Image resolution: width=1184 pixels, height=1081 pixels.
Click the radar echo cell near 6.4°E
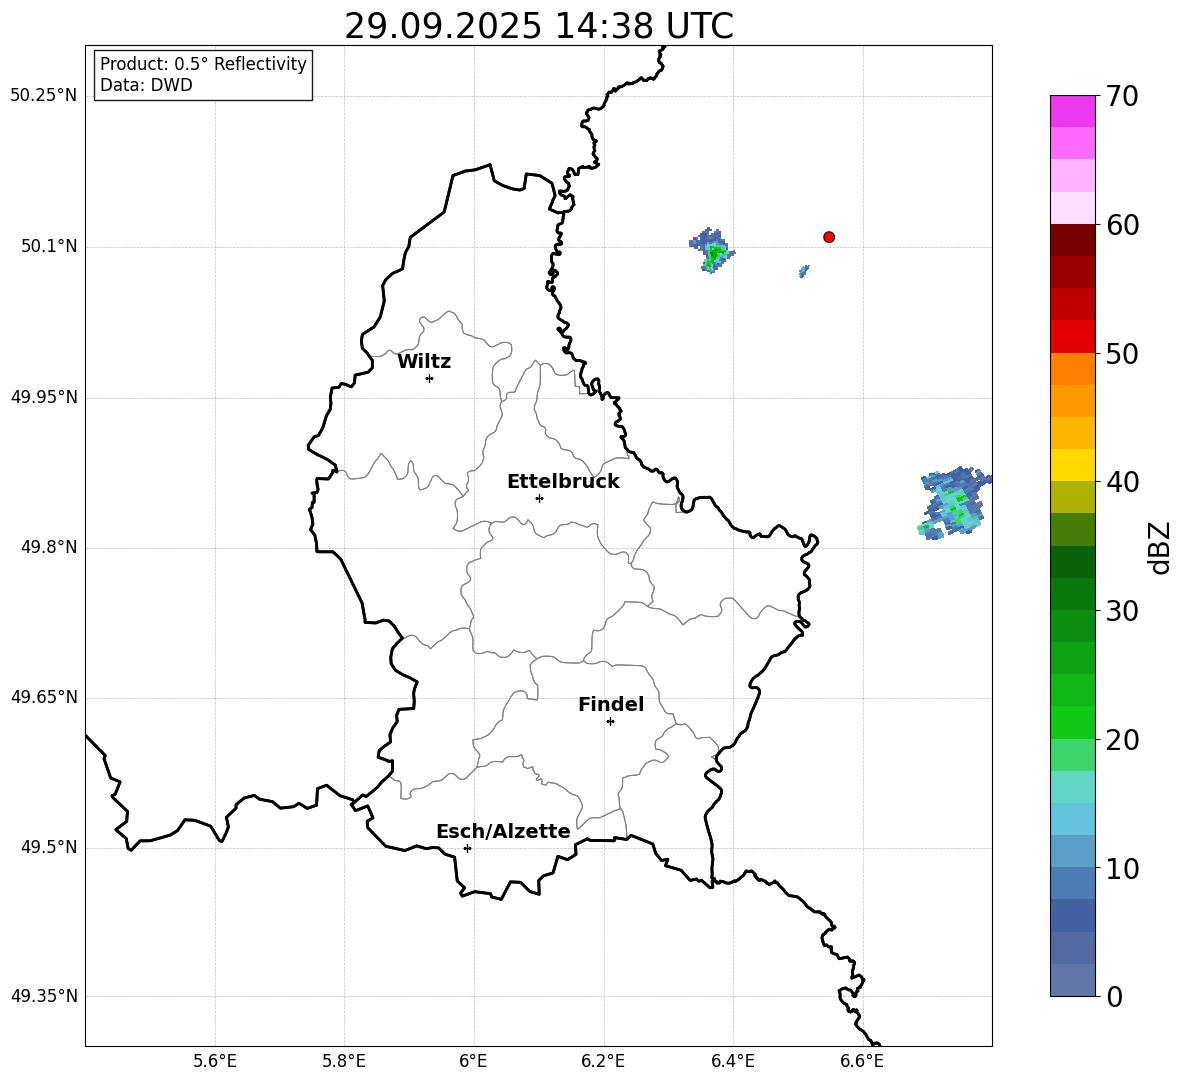coord(712,251)
